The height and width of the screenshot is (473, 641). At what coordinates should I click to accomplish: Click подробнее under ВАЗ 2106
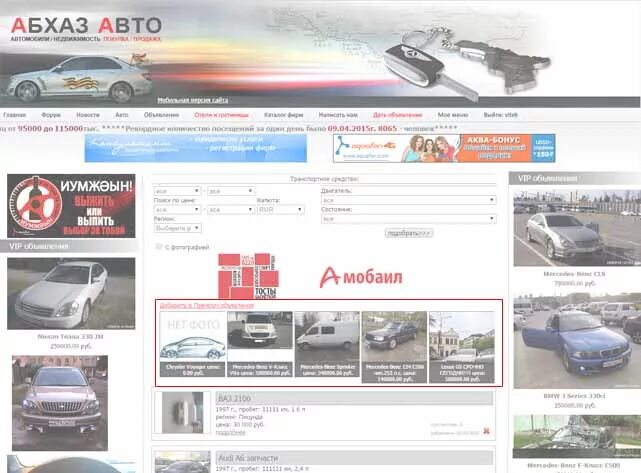coord(231,433)
